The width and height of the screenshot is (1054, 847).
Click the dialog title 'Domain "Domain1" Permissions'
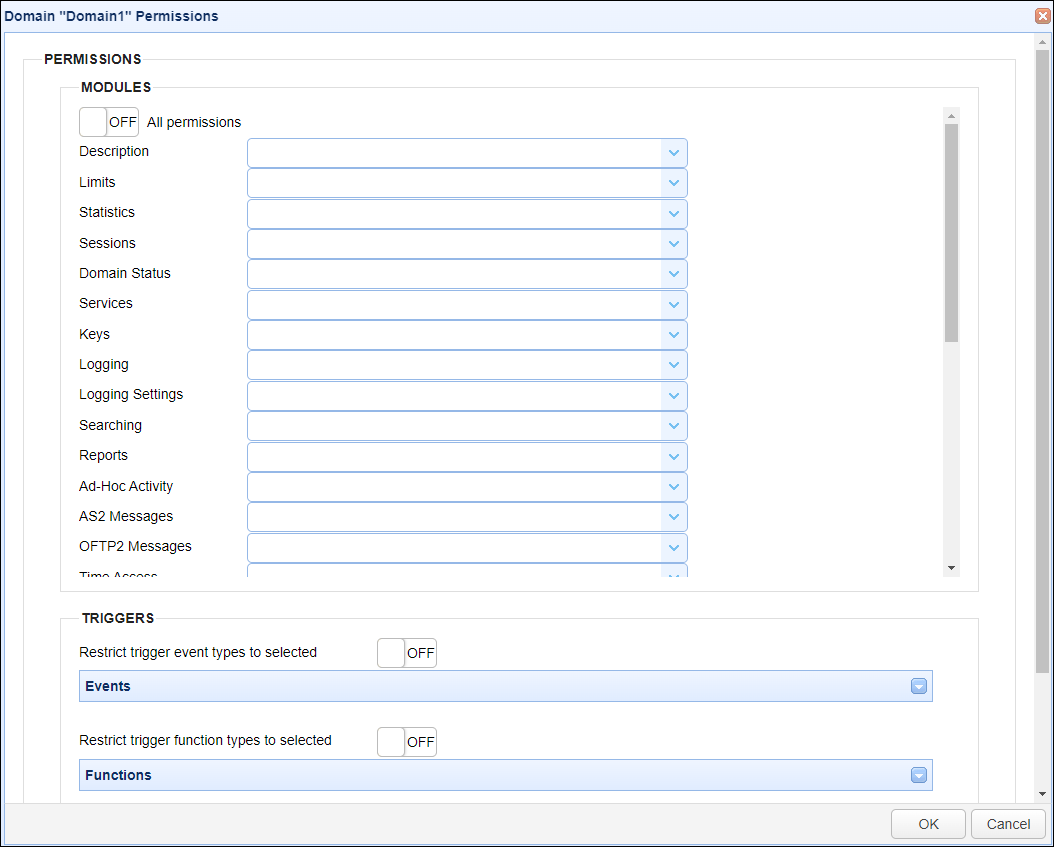[x=112, y=16]
